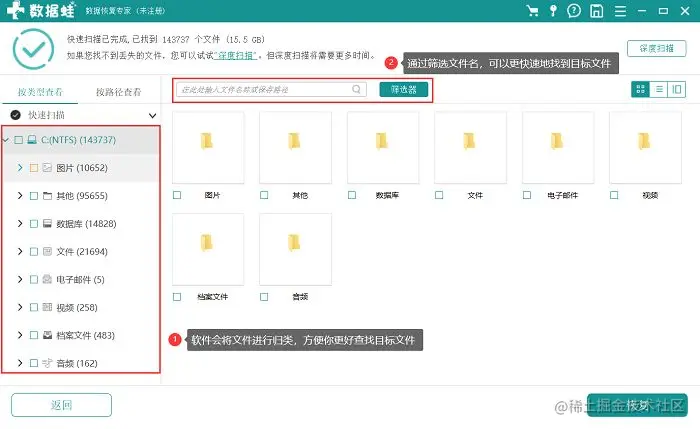Expand the 音频 (162) tree node
700x429 pixels.
pos(20,363)
